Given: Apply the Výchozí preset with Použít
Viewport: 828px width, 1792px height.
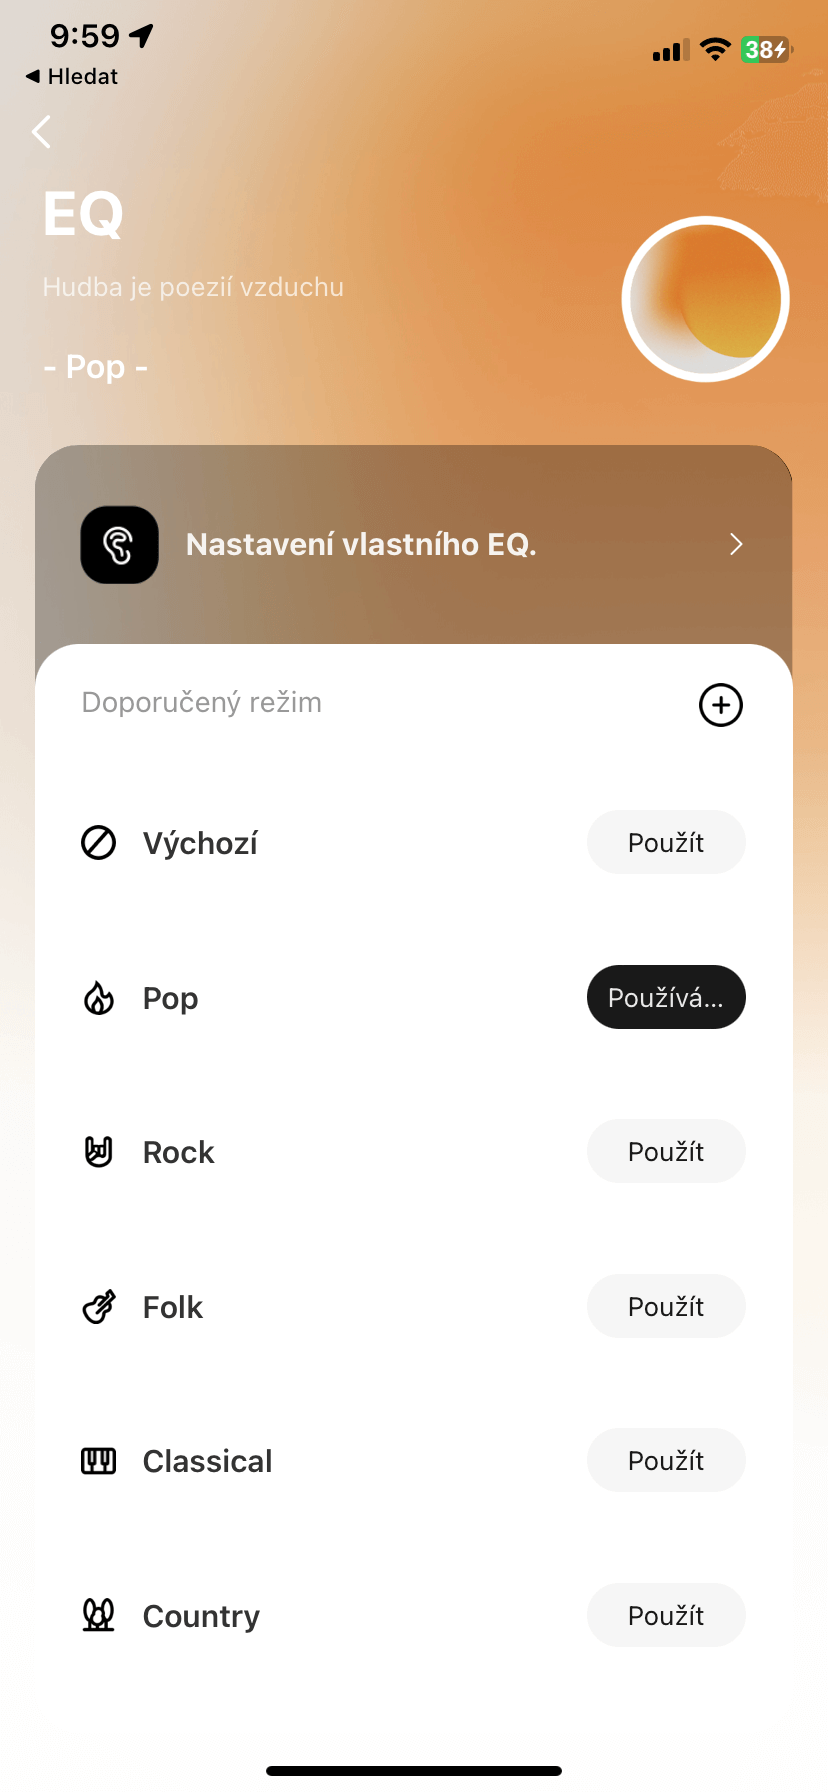Looking at the screenshot, I should [666, 843].
